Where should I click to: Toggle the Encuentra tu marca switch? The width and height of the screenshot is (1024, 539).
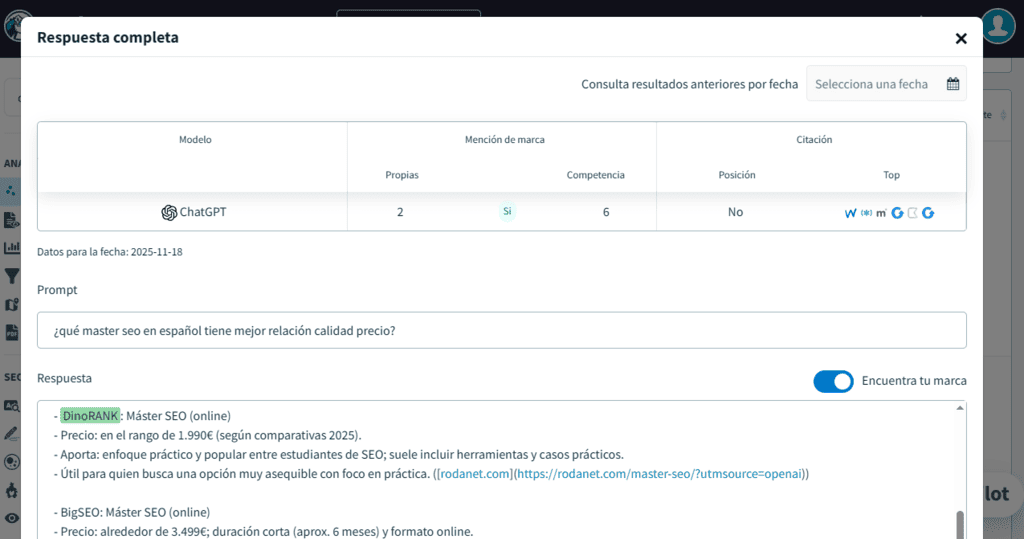point(833,381)
